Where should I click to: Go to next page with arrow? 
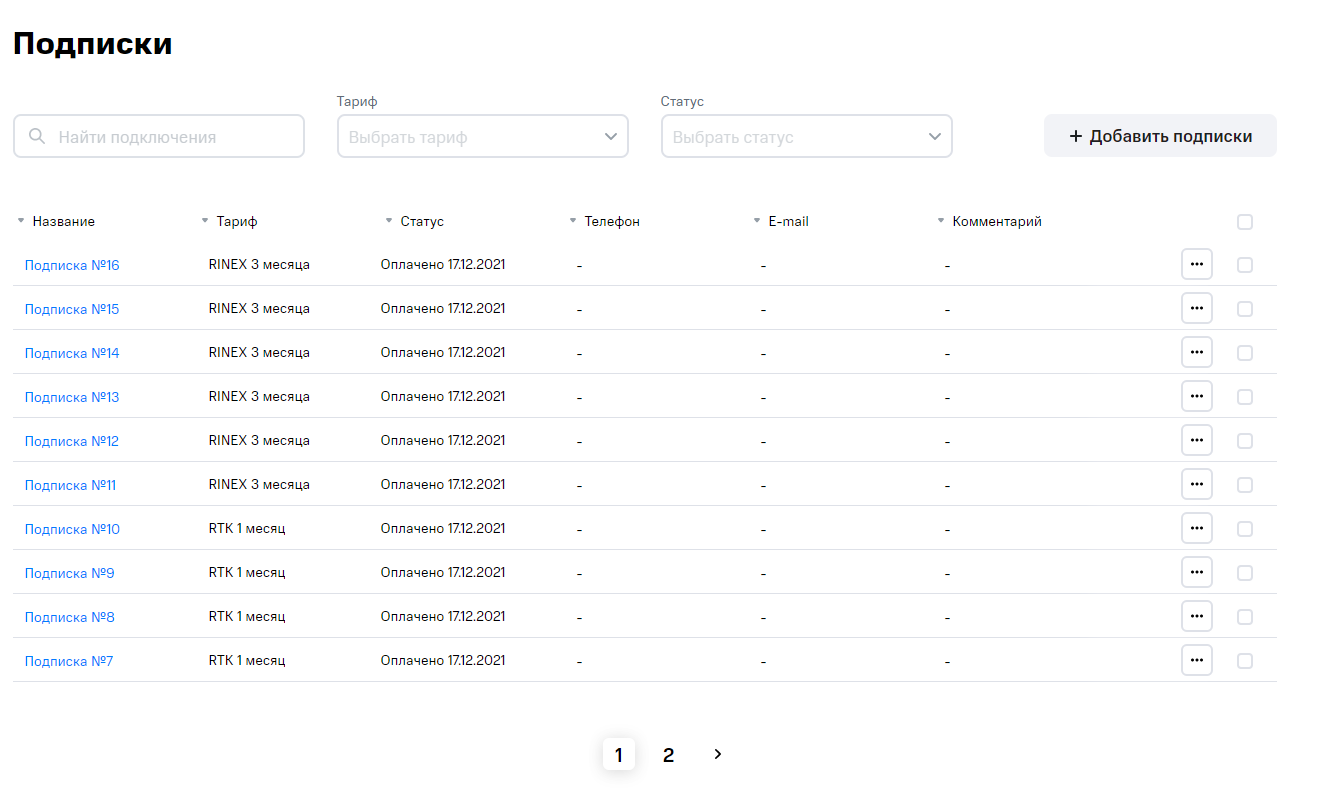tap(717, 754)
